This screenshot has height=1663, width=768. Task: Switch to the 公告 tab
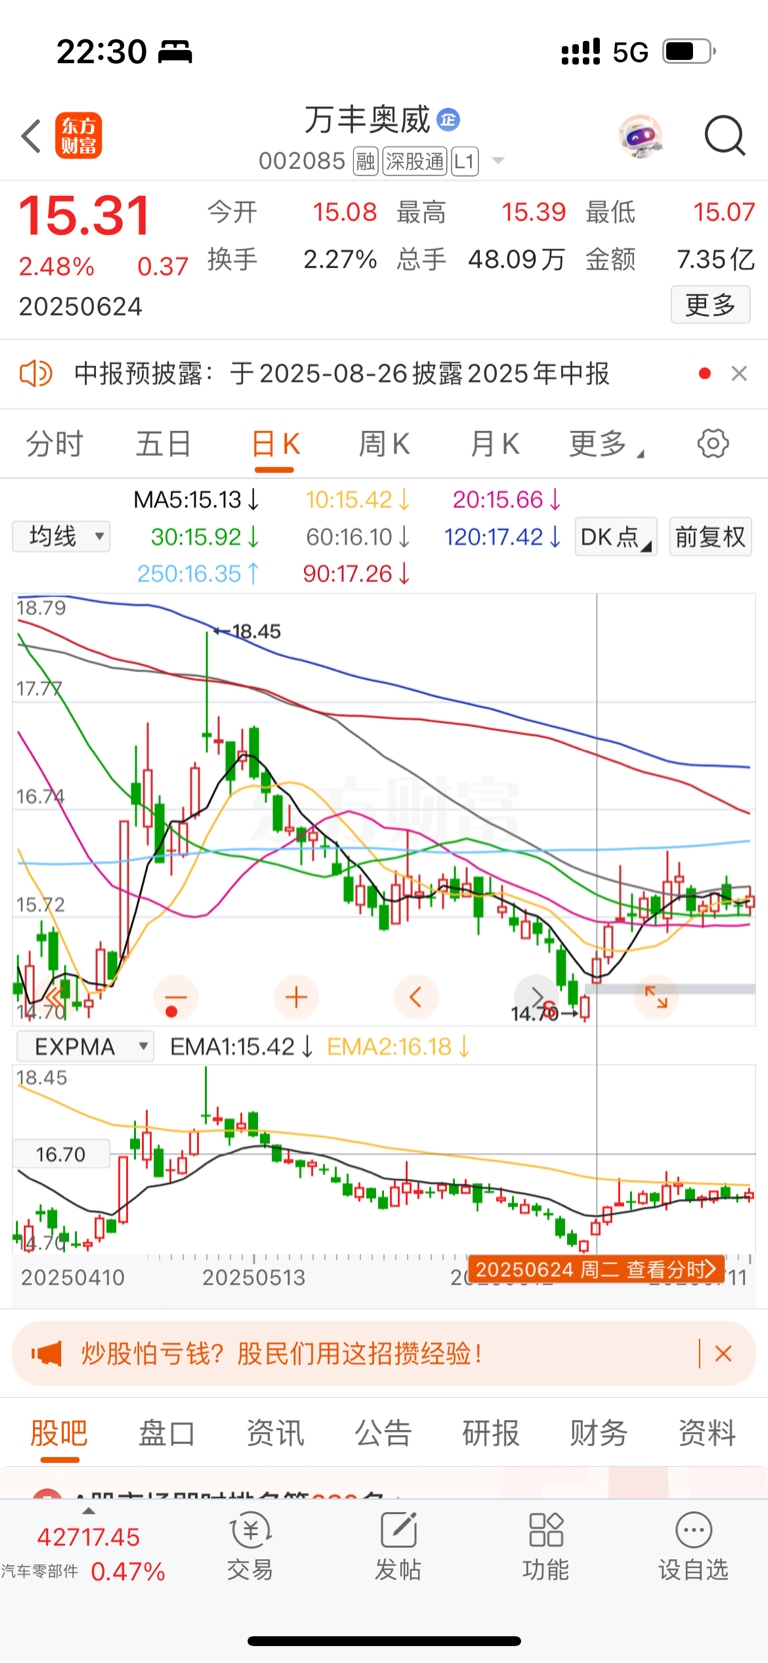(383, 1433)
